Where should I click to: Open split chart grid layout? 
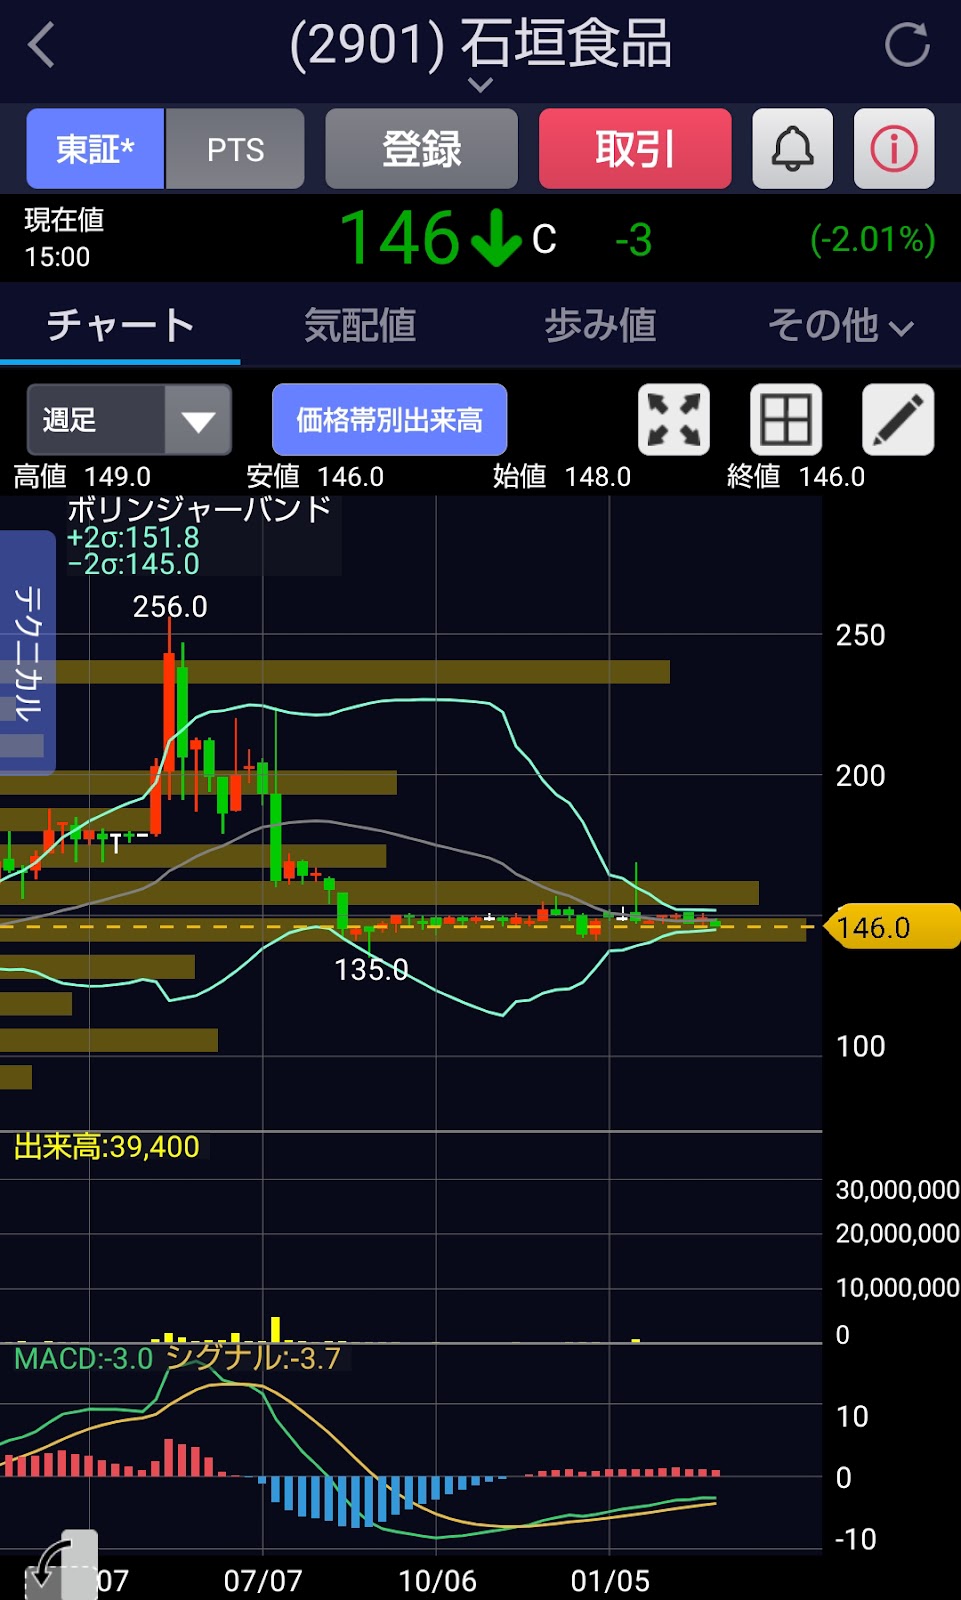(786, 420)
